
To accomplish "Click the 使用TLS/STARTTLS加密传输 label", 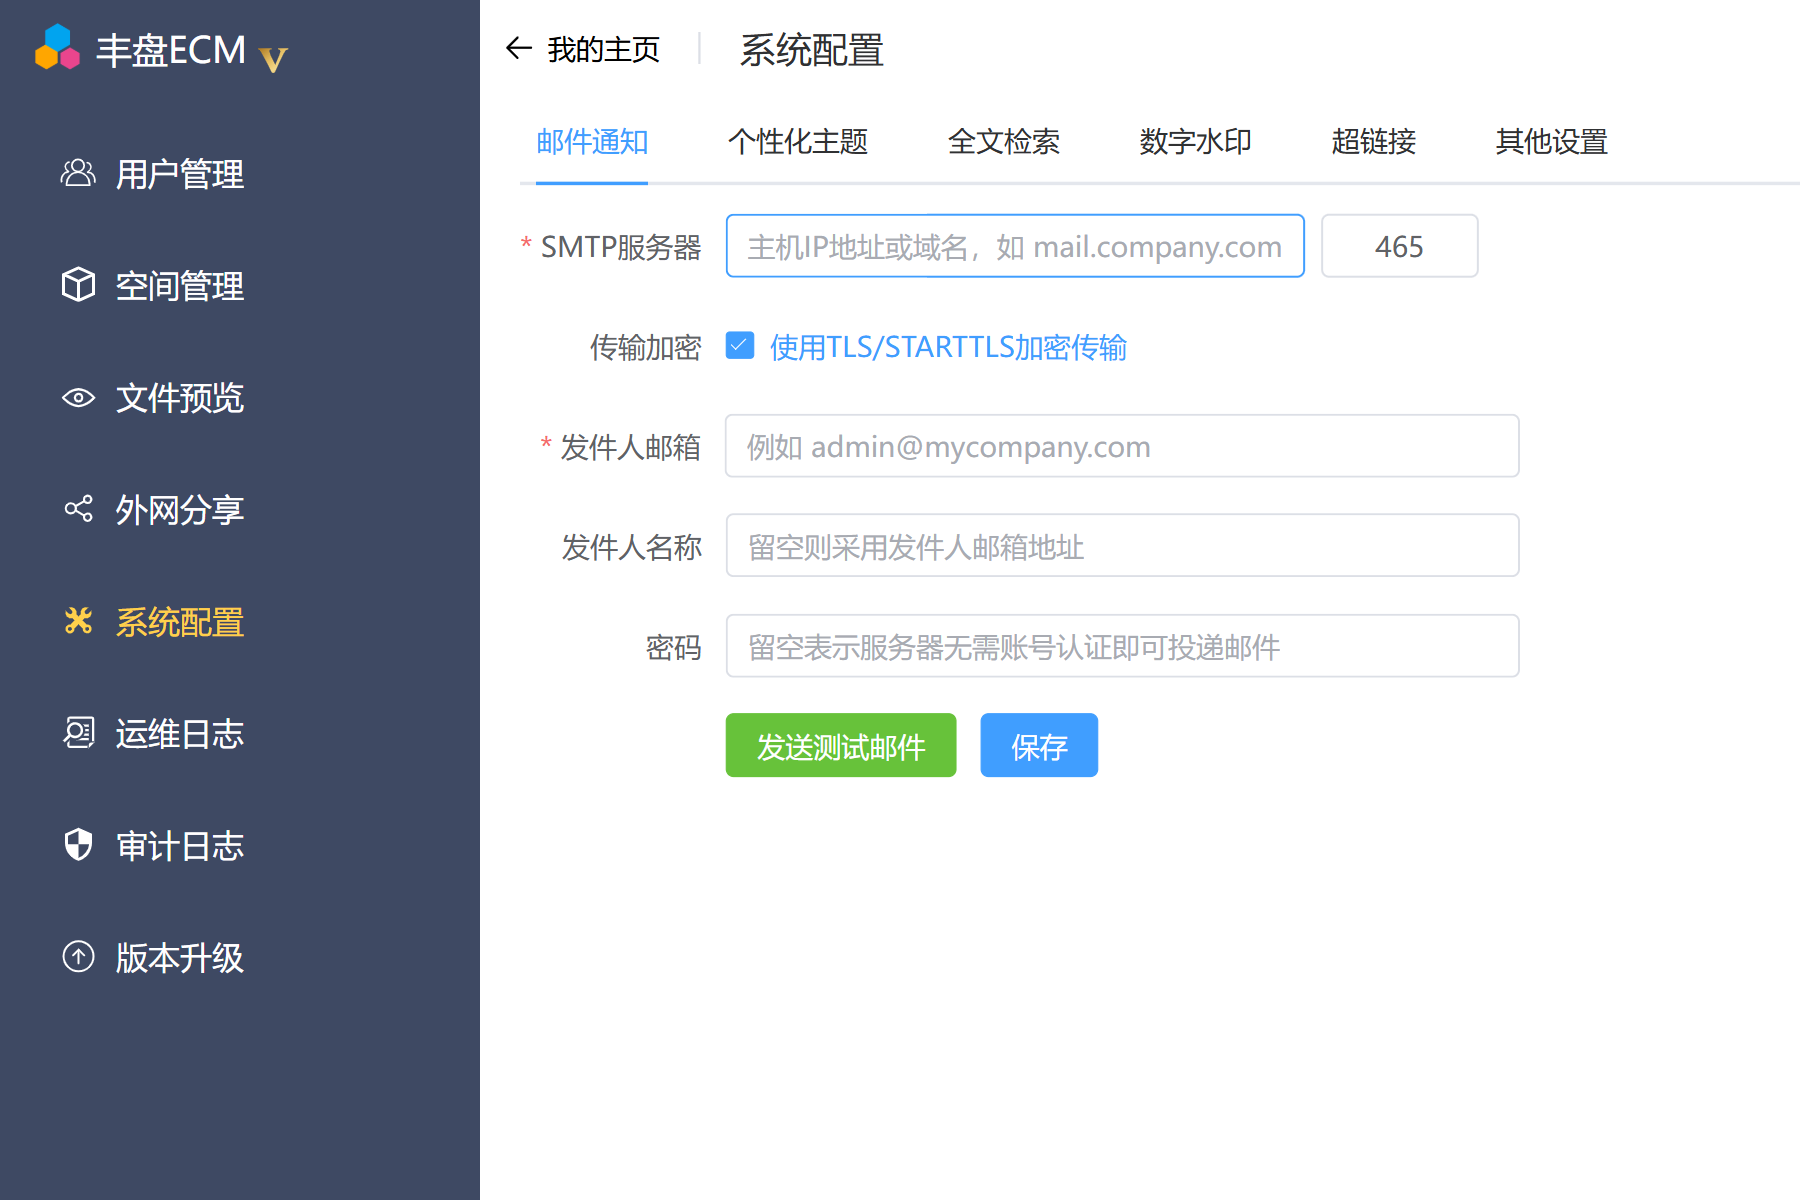I will [948, 347].
